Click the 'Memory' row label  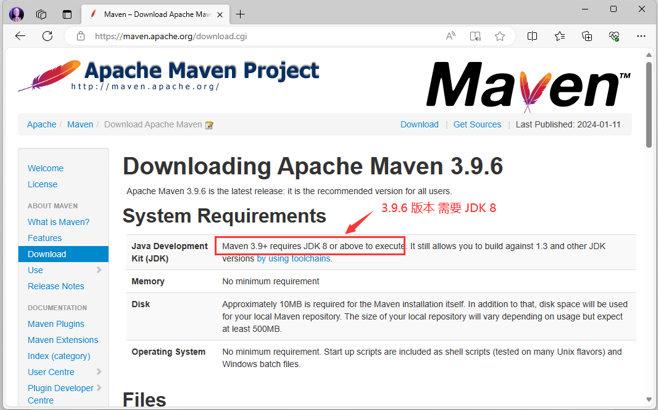click(x=148, y=281)
